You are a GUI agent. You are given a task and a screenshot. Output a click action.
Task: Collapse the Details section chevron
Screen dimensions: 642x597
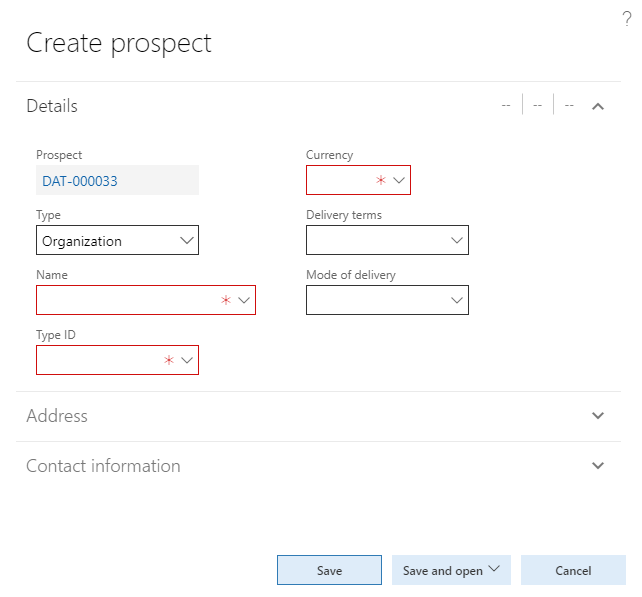point(598,106)
